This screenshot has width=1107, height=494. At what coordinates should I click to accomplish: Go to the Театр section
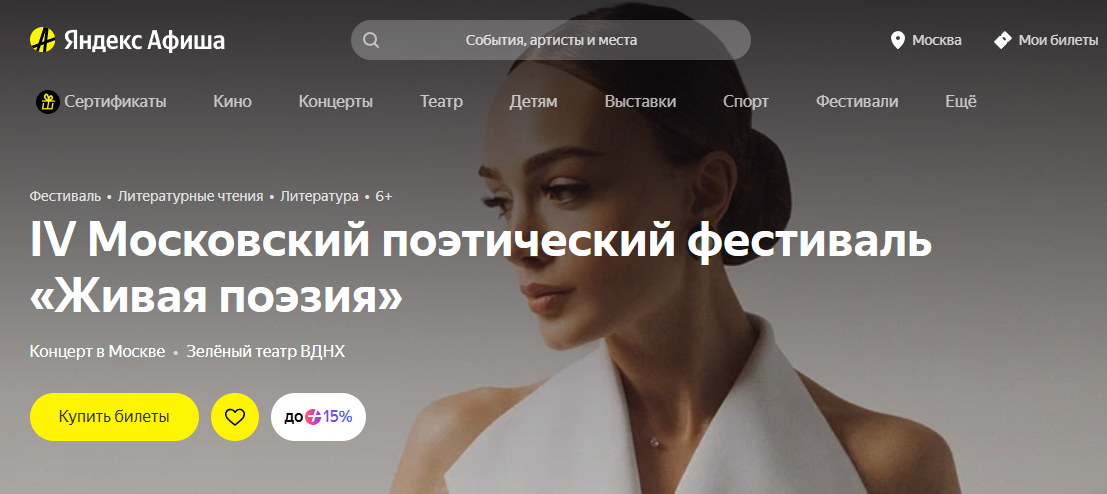coord(441,102)
